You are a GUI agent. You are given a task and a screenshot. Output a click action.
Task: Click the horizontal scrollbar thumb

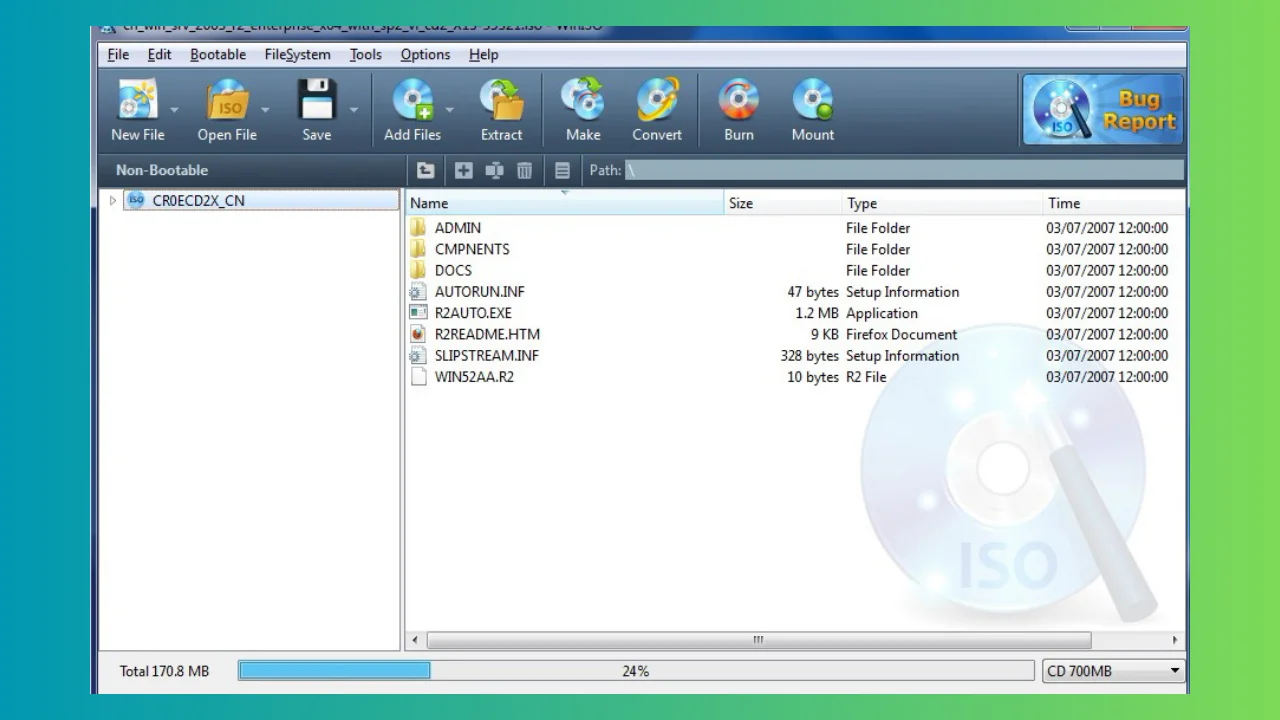[x=759, y=640]
